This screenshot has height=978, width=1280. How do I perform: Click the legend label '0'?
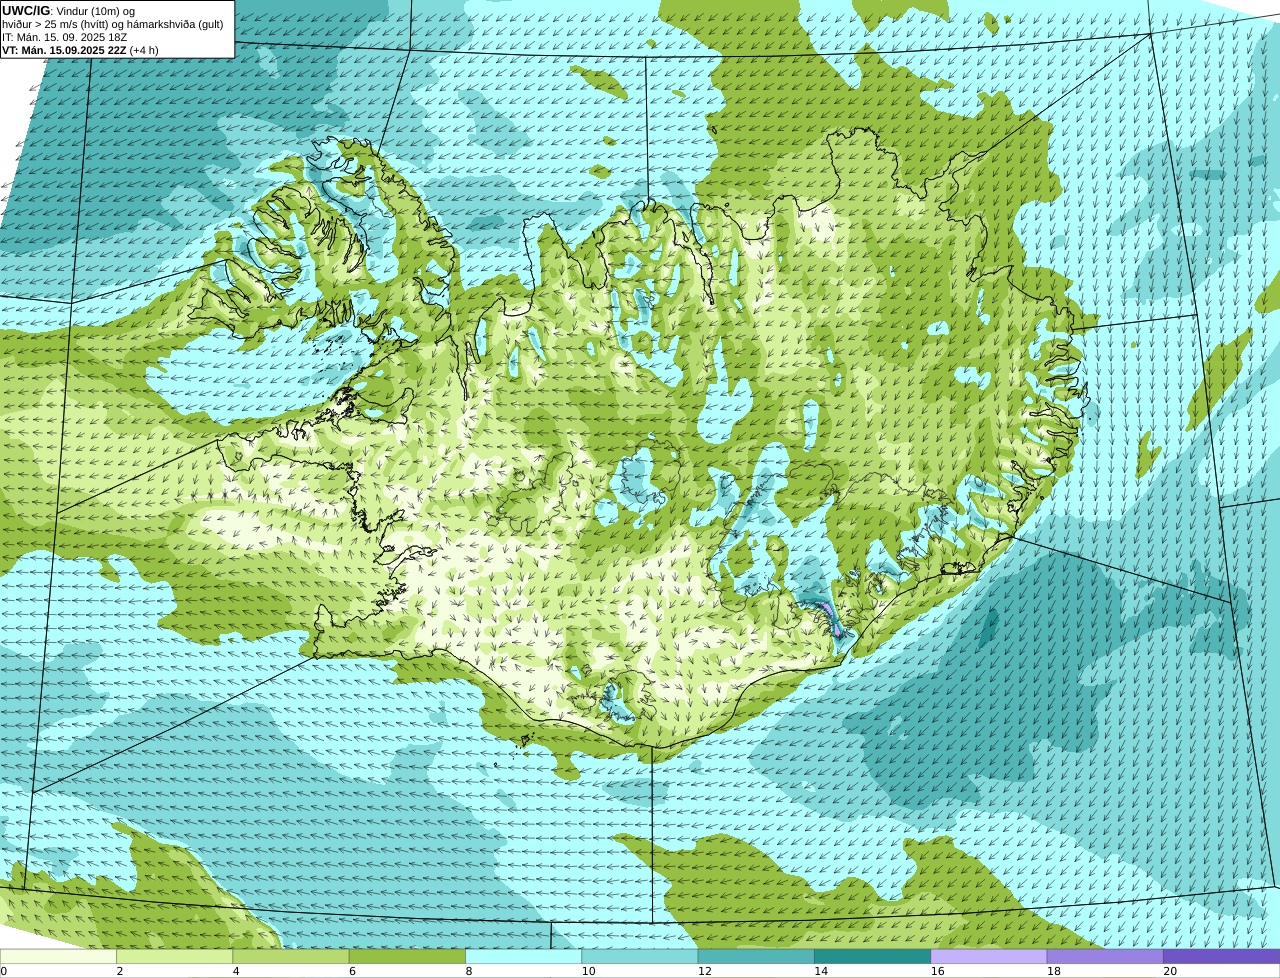4,971
